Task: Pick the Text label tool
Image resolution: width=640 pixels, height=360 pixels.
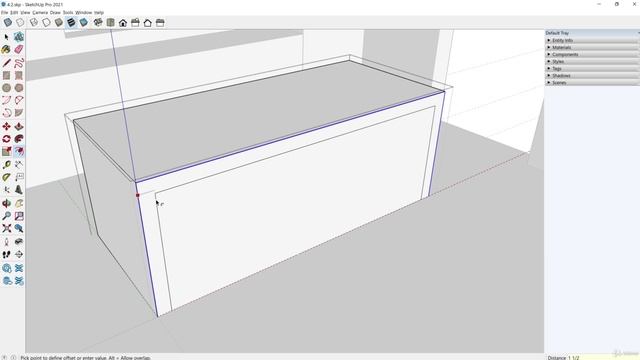Action: (19, 177)
